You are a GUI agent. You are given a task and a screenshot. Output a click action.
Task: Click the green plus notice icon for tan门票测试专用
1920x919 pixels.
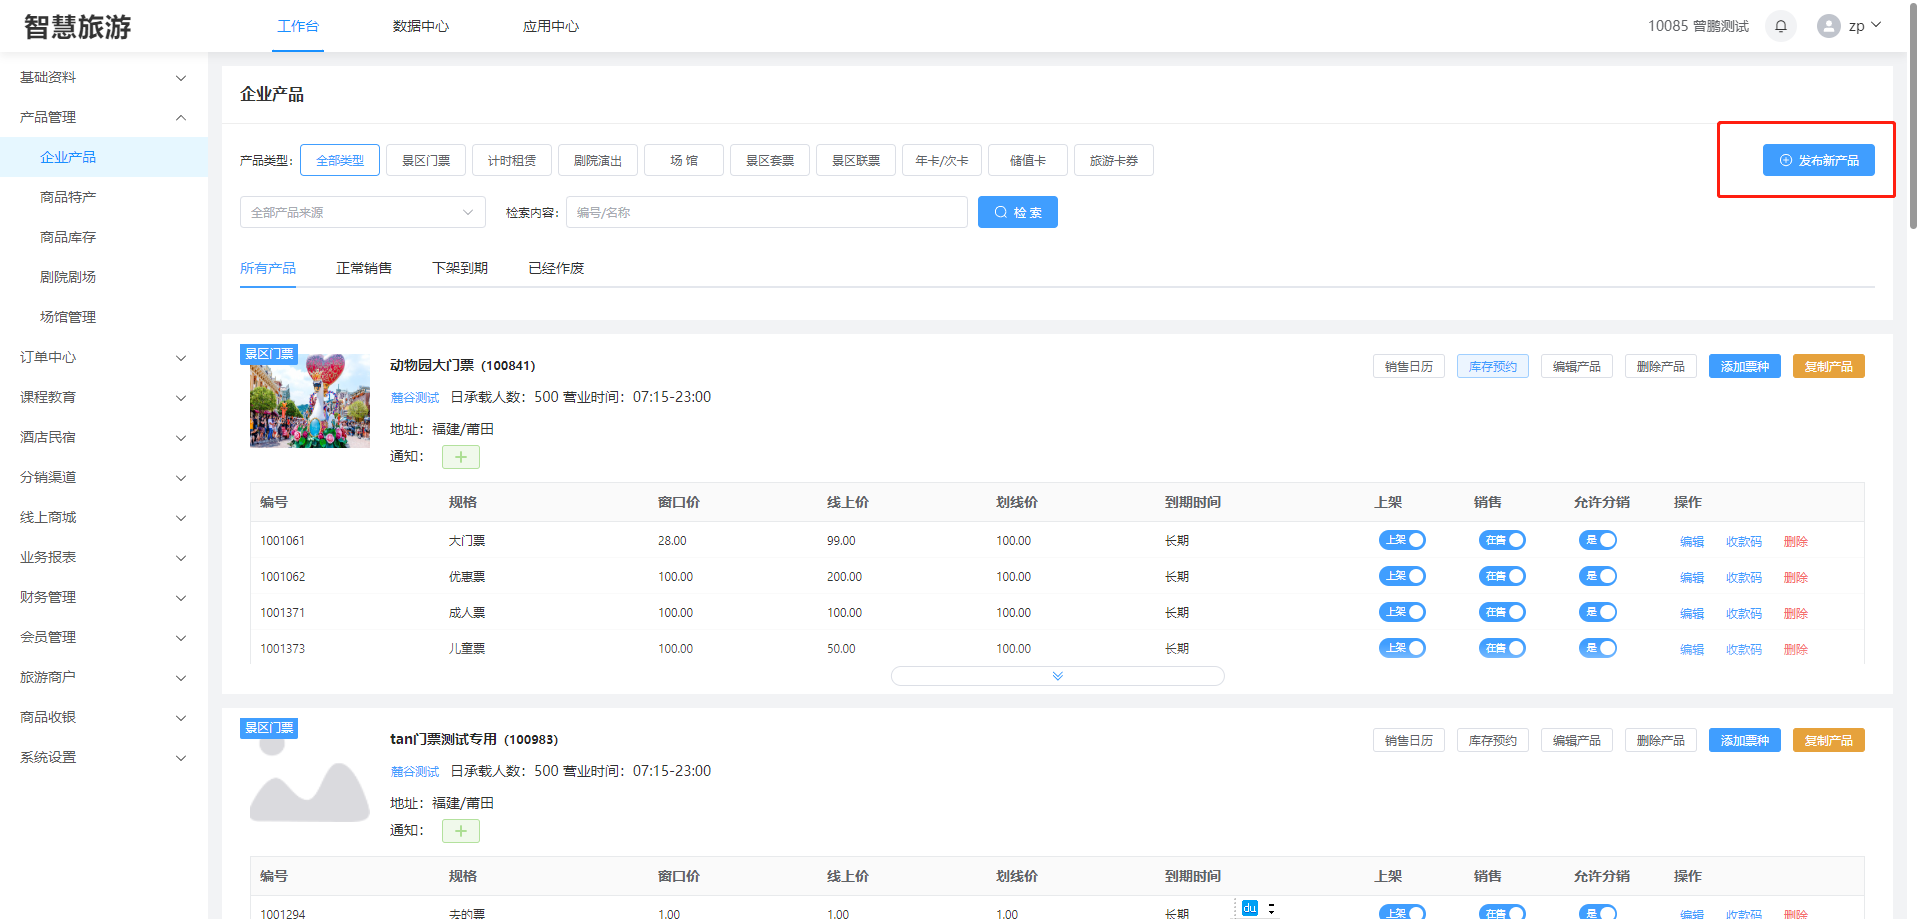click(461, 831)
